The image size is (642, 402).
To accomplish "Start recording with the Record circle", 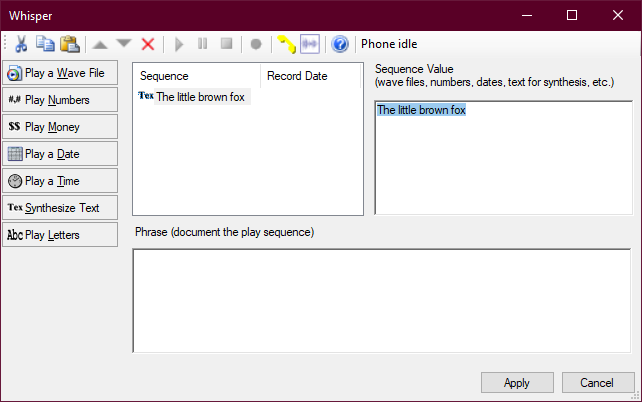I will pyautogui.click(x=256, y=44).
